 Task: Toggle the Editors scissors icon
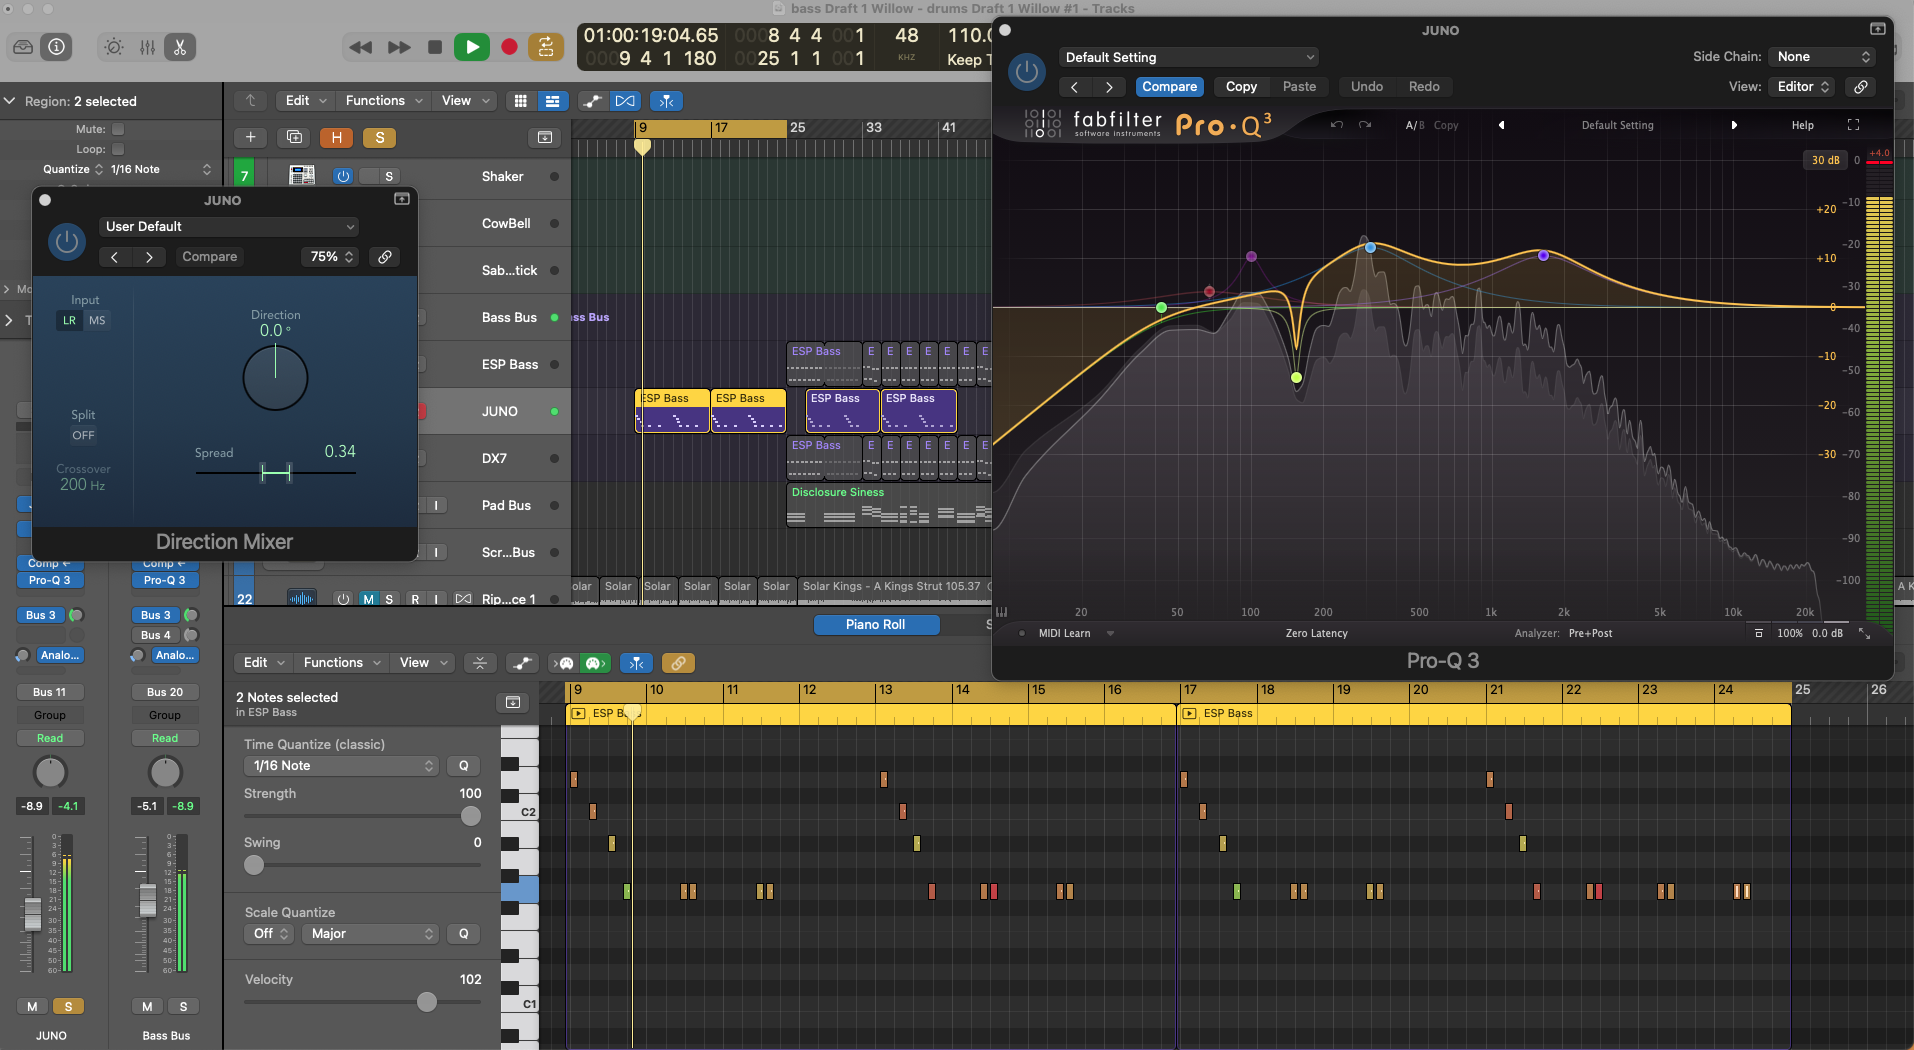tap(180, 47)
